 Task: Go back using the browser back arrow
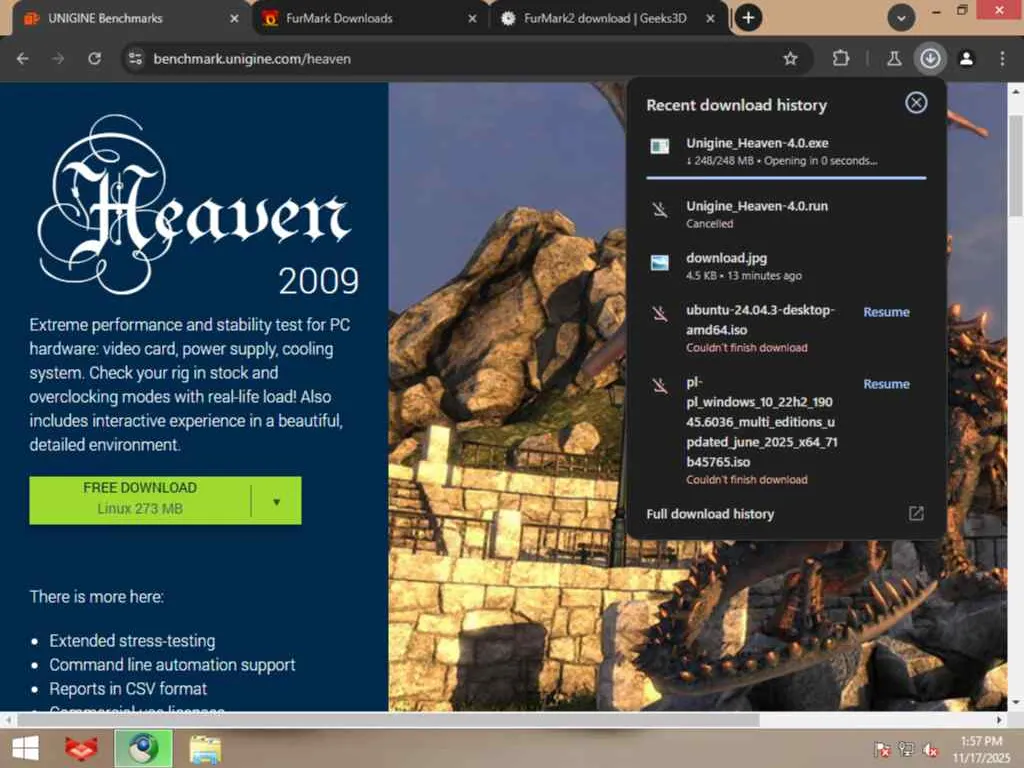23,59
